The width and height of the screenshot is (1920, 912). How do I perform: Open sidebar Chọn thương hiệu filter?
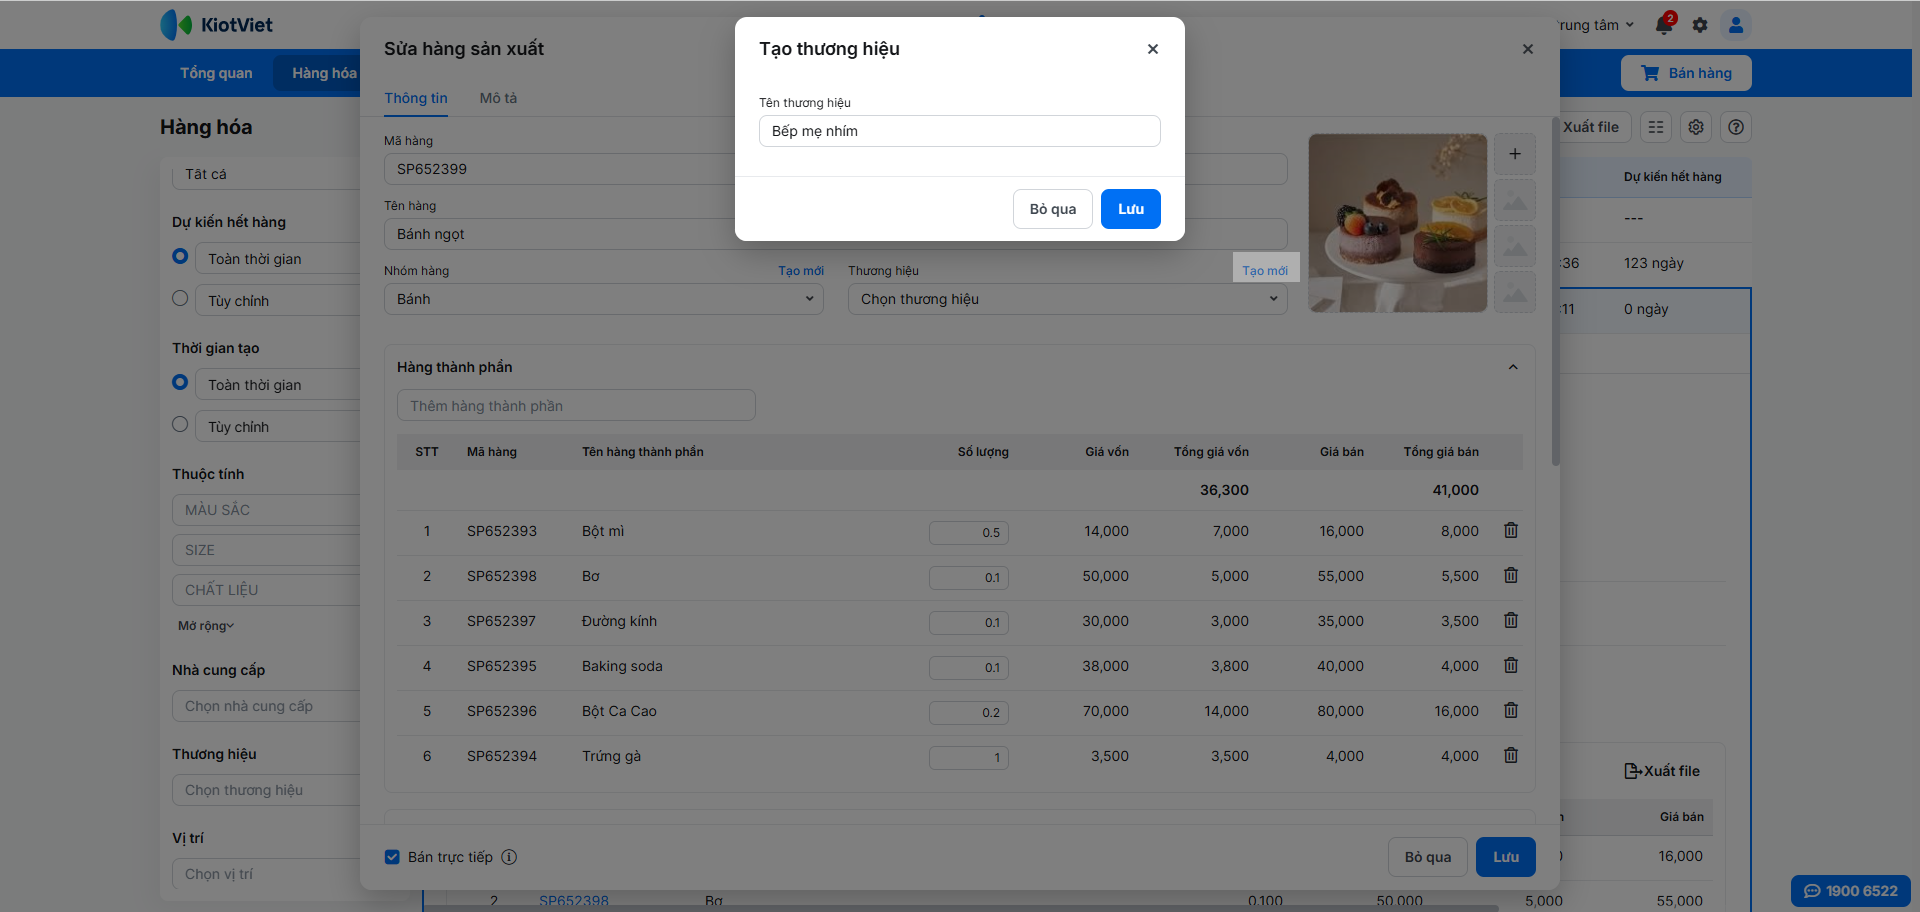[x=266, y=790]
